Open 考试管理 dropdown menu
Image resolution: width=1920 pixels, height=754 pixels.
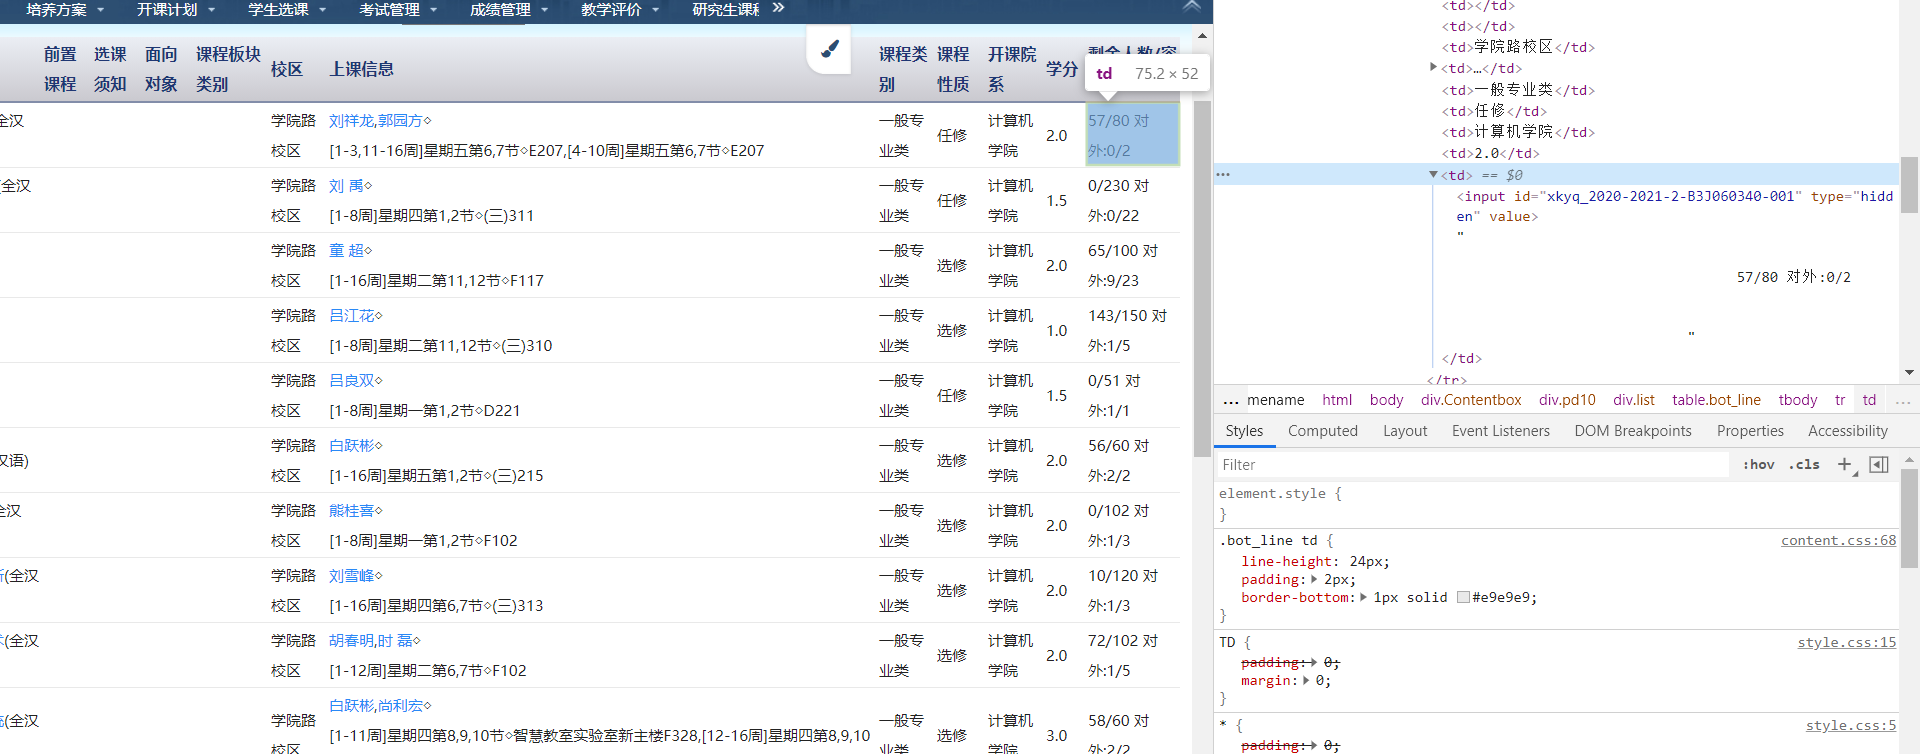pyautogui.click(x=398, y=10)
